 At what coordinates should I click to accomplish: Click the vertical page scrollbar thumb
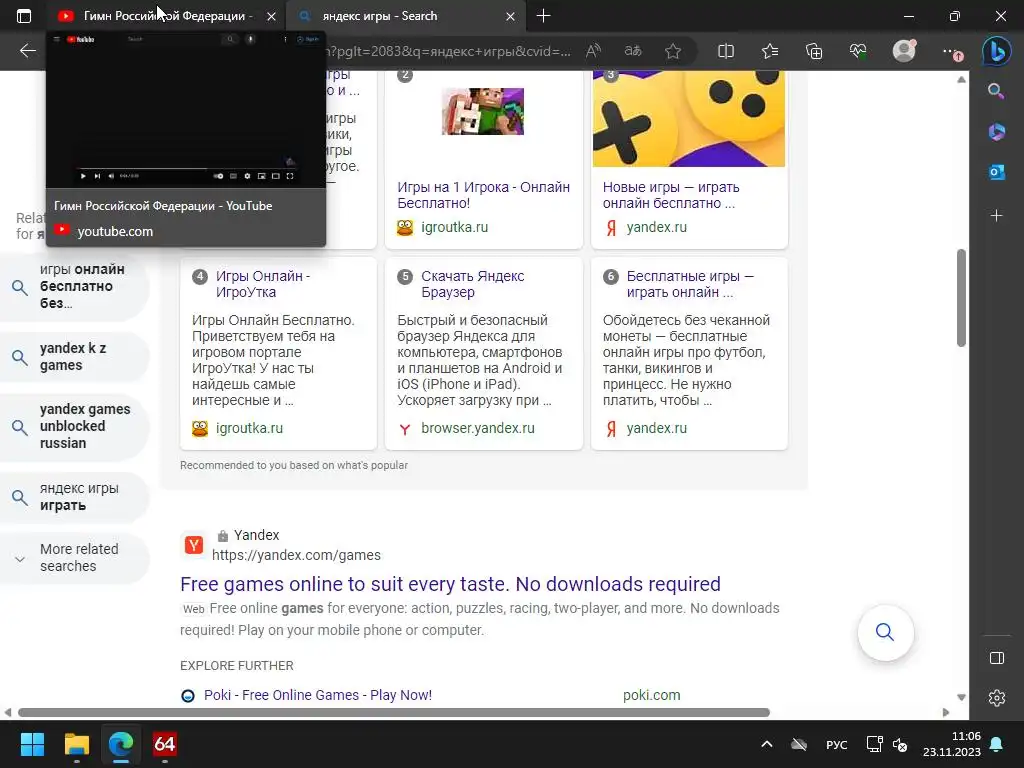click(961, 298)
